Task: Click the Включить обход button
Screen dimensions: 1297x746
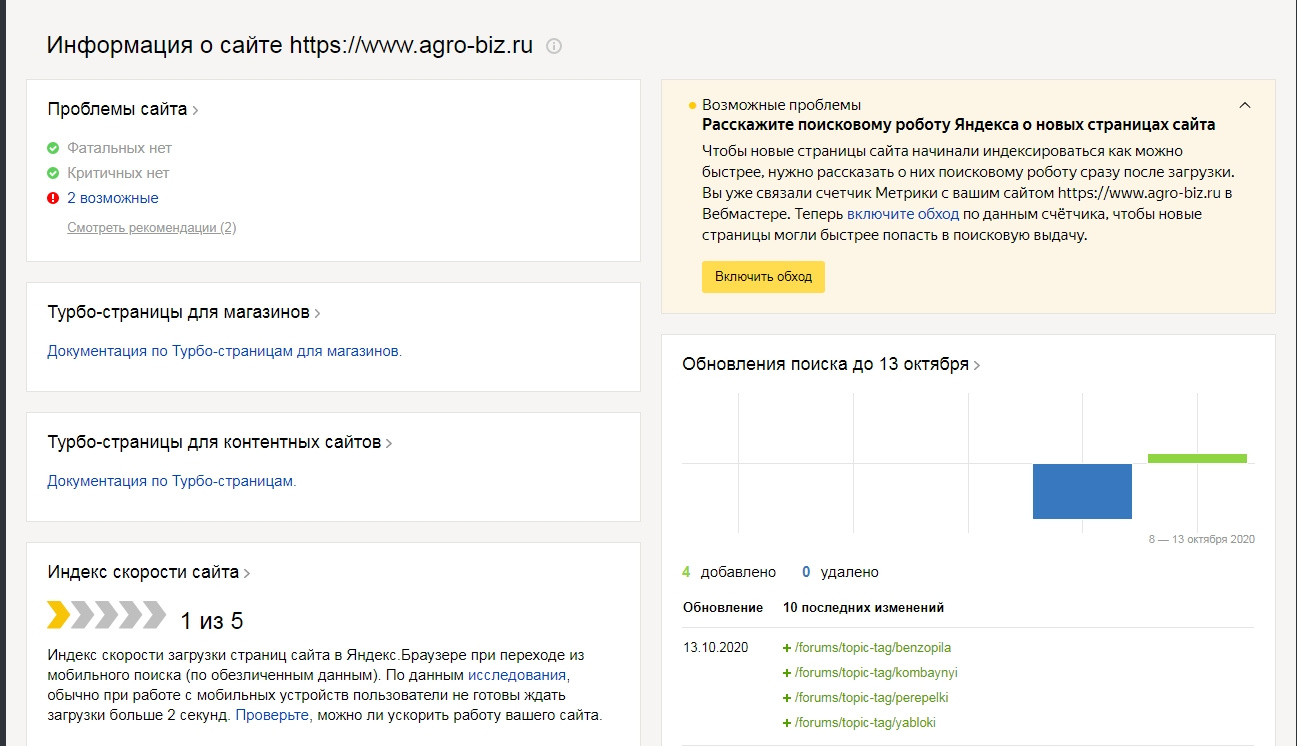Action: click(x=763, y=277)
